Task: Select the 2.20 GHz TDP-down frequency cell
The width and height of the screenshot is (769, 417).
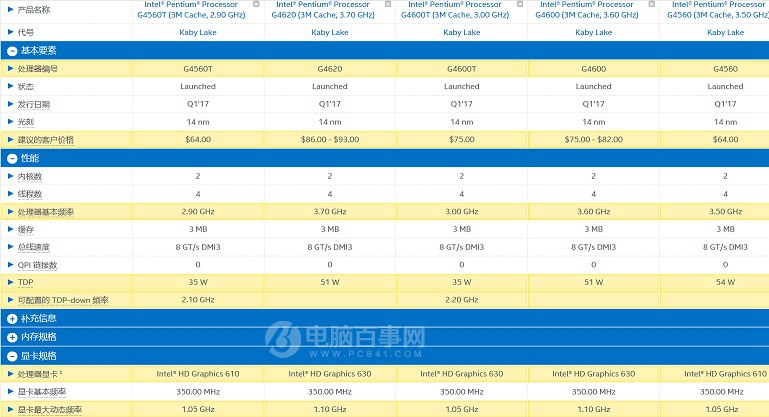Action: [461, 300]
